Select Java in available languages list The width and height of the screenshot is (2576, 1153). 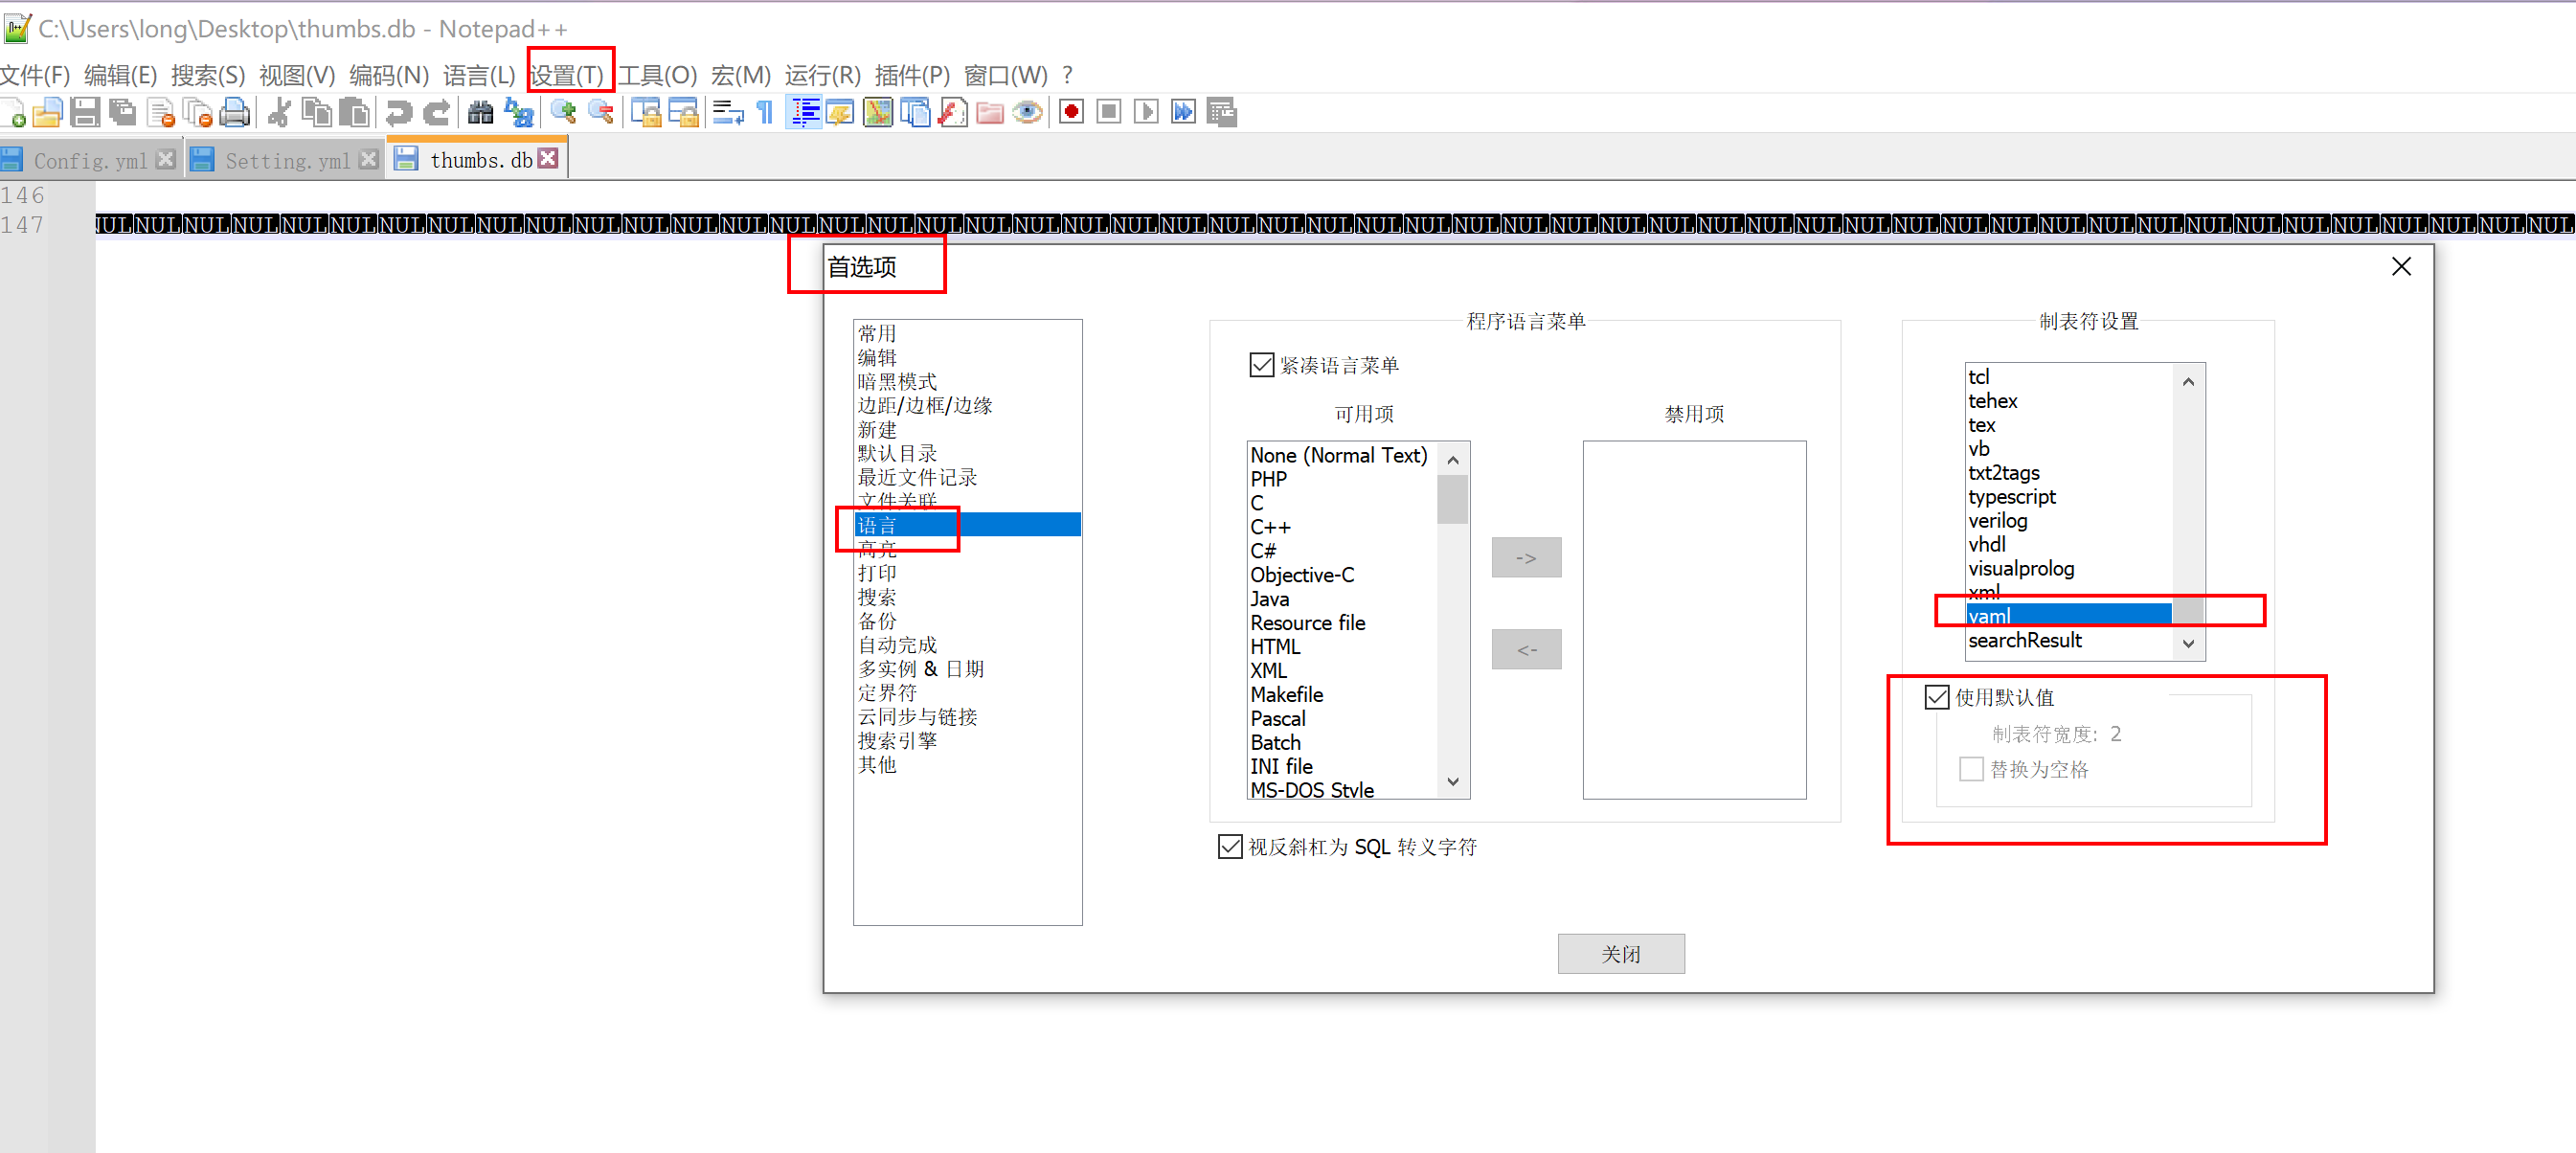tap(1270, 599)
